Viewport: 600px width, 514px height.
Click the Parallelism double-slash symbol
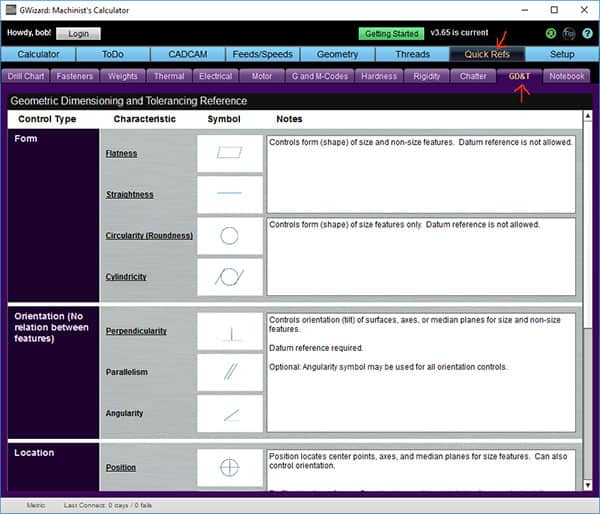[x=230, y=372]
